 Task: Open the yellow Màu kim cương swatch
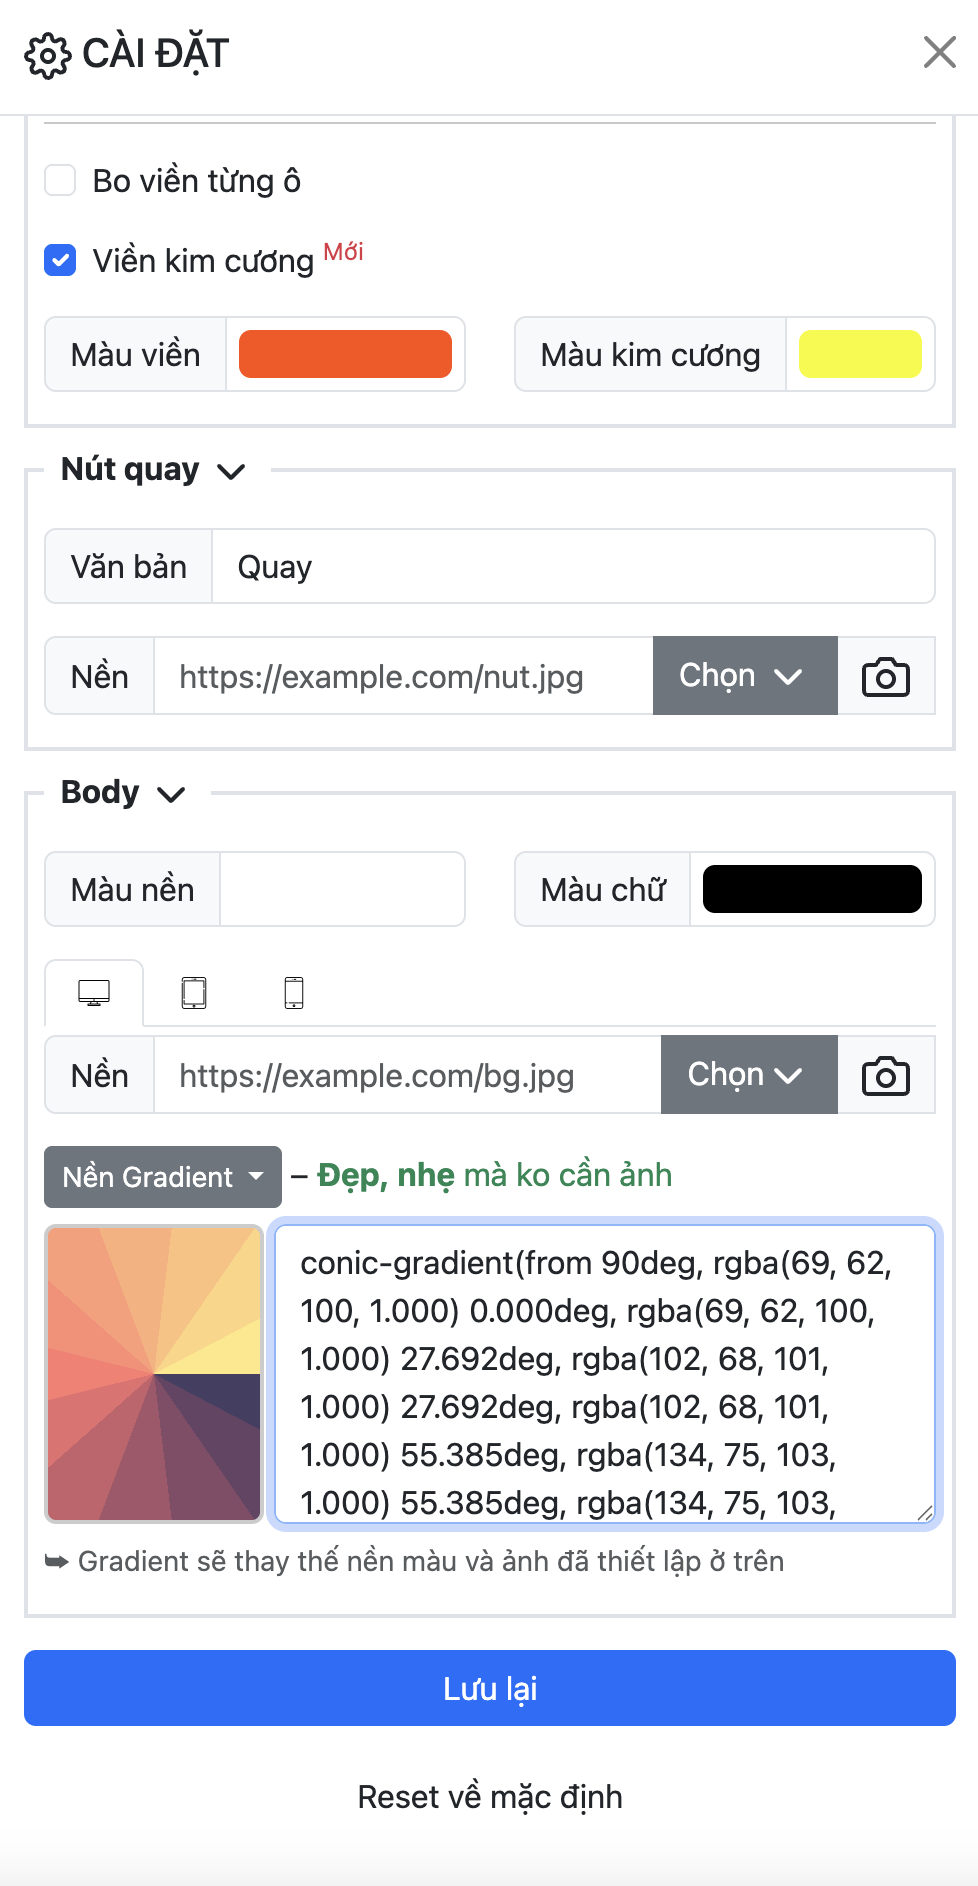860,355
